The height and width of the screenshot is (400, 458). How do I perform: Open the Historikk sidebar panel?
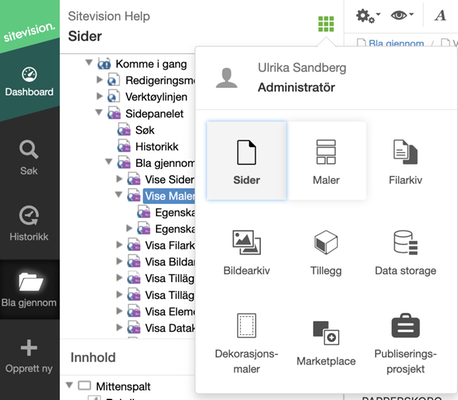(29, 223)
